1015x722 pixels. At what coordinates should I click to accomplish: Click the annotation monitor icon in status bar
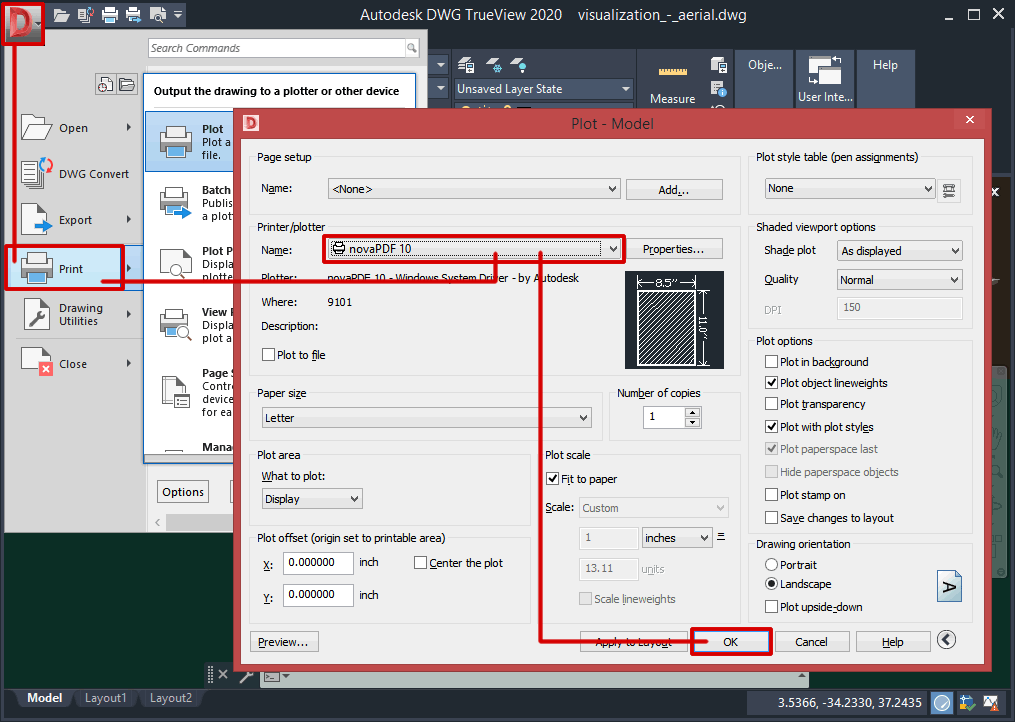[967, 703]
